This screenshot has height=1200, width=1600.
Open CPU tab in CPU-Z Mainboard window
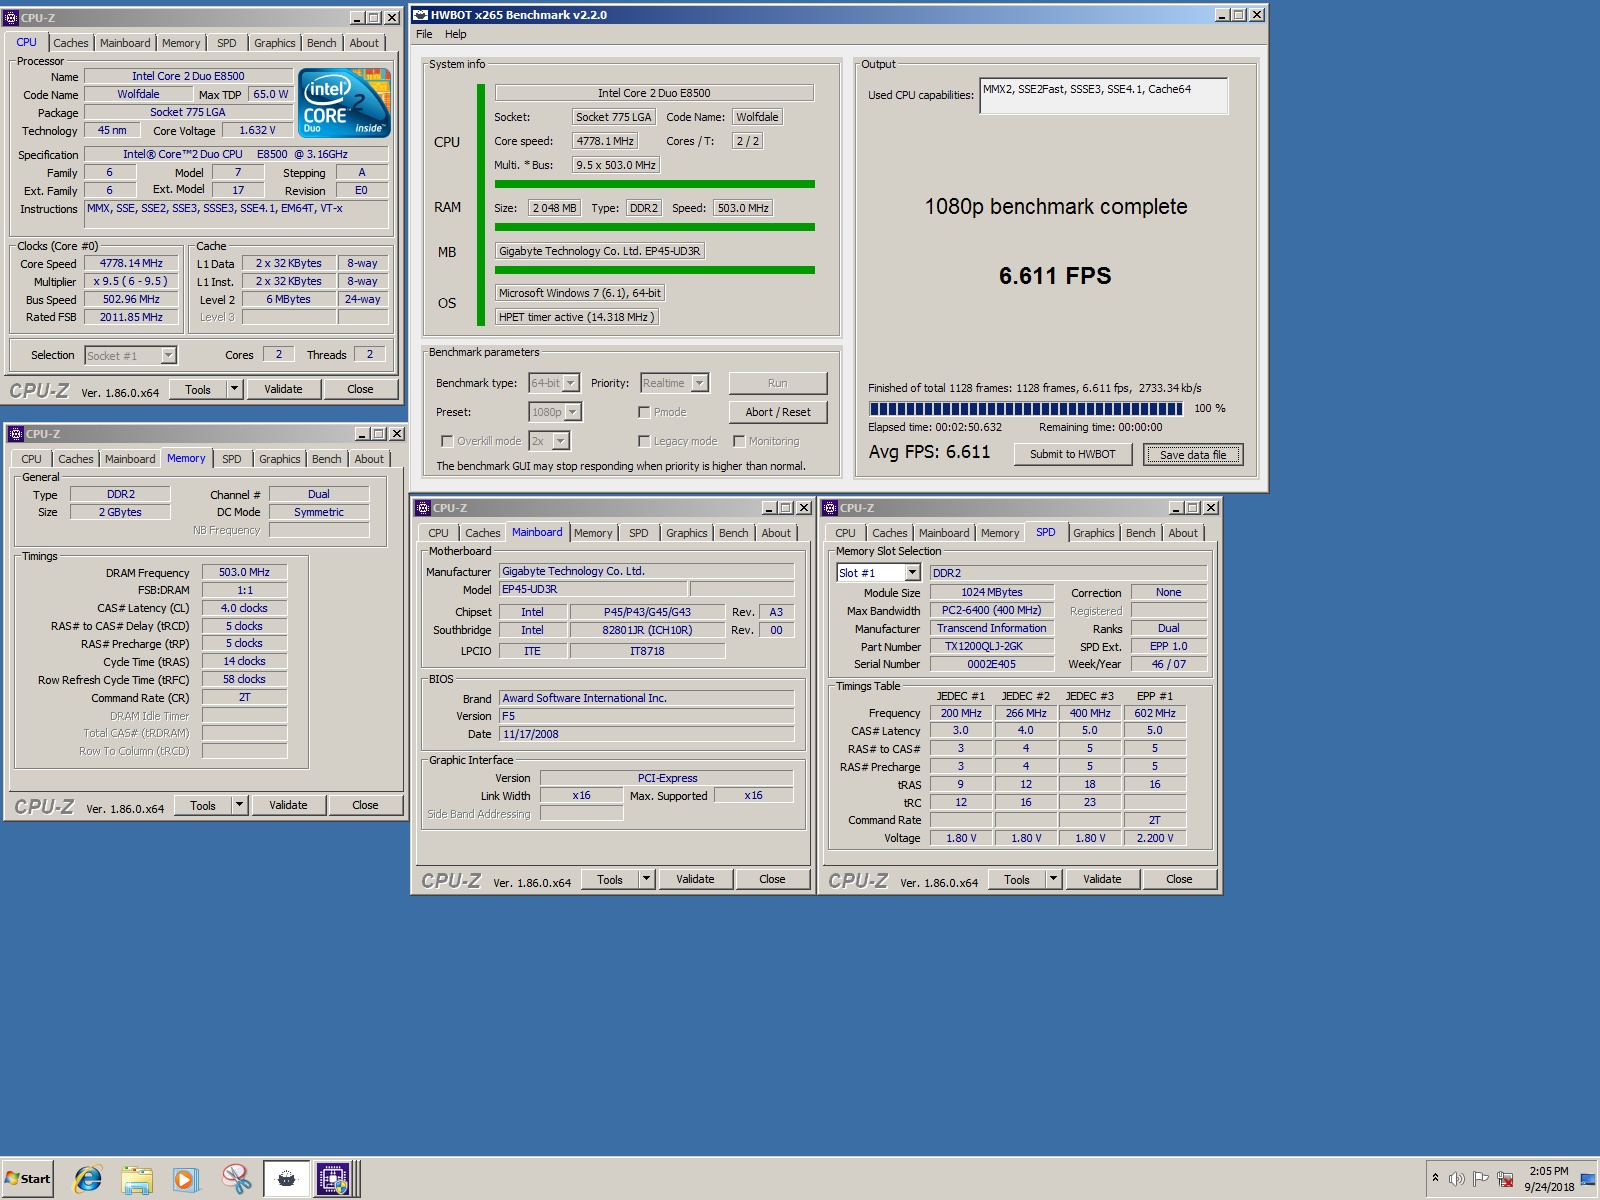[x=439, y=533]
